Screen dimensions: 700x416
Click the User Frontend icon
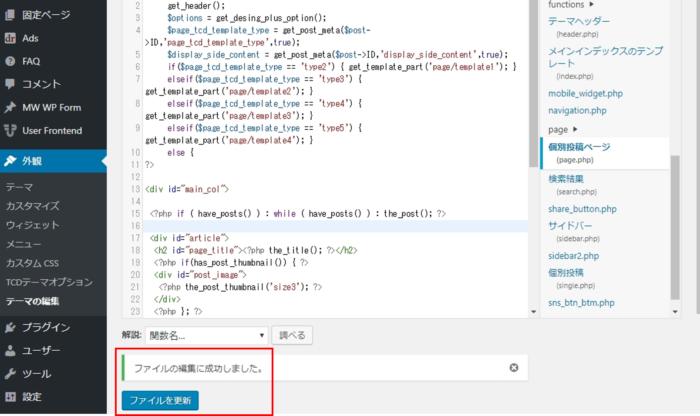10,131
